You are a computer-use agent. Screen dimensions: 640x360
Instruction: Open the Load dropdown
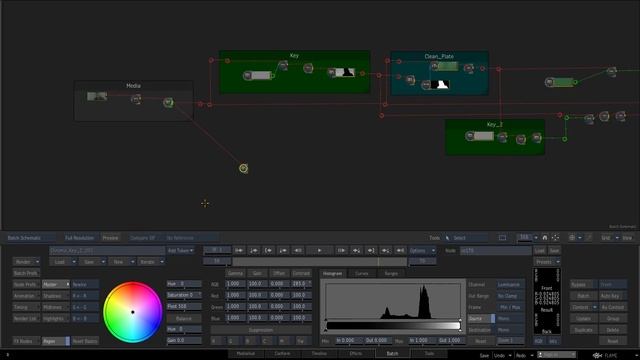pos(63,262)
